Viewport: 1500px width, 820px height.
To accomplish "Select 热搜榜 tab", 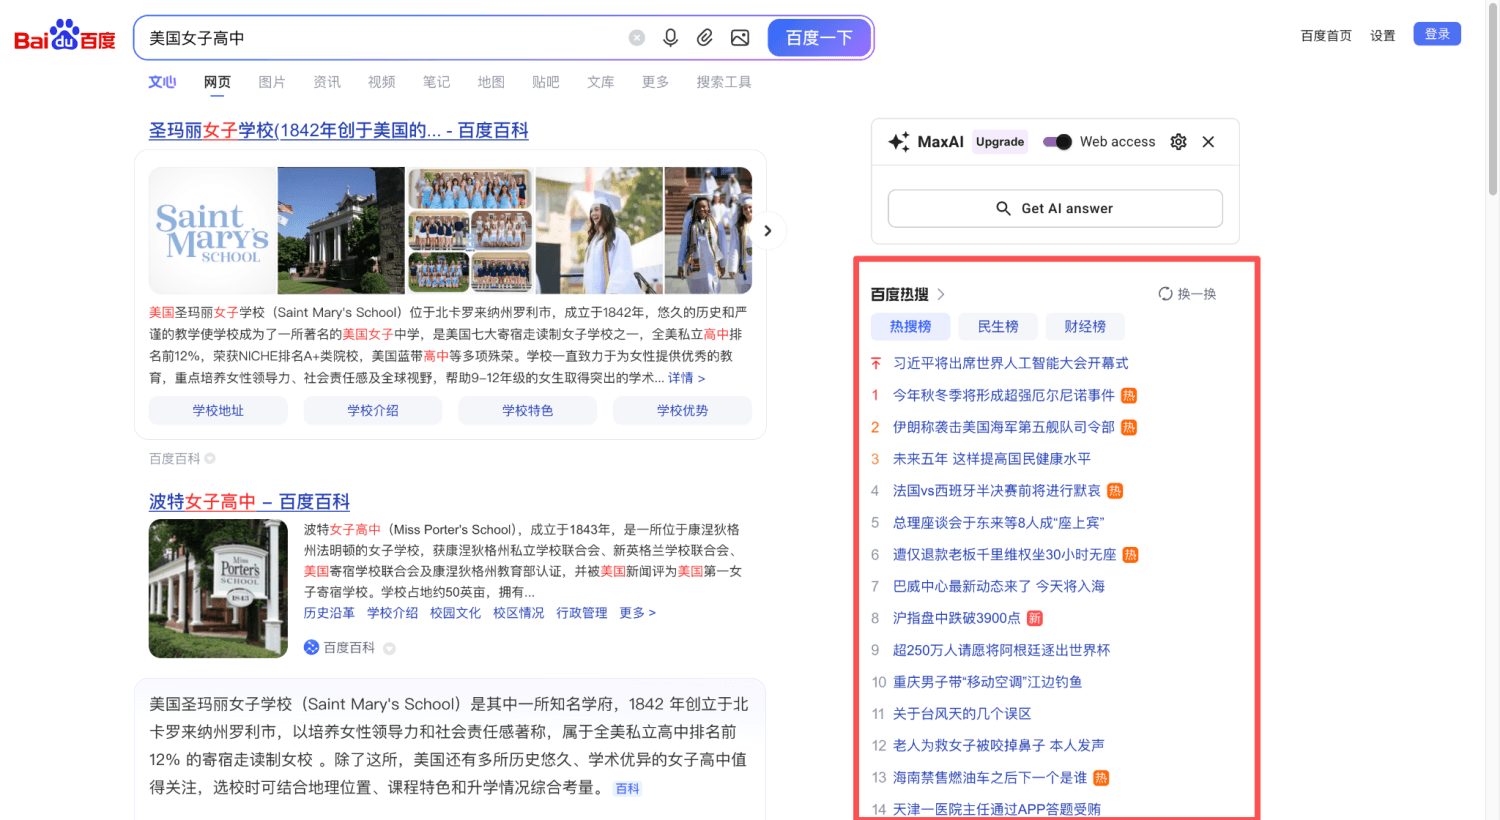I will pyautogui.click(x=910, y=326).
